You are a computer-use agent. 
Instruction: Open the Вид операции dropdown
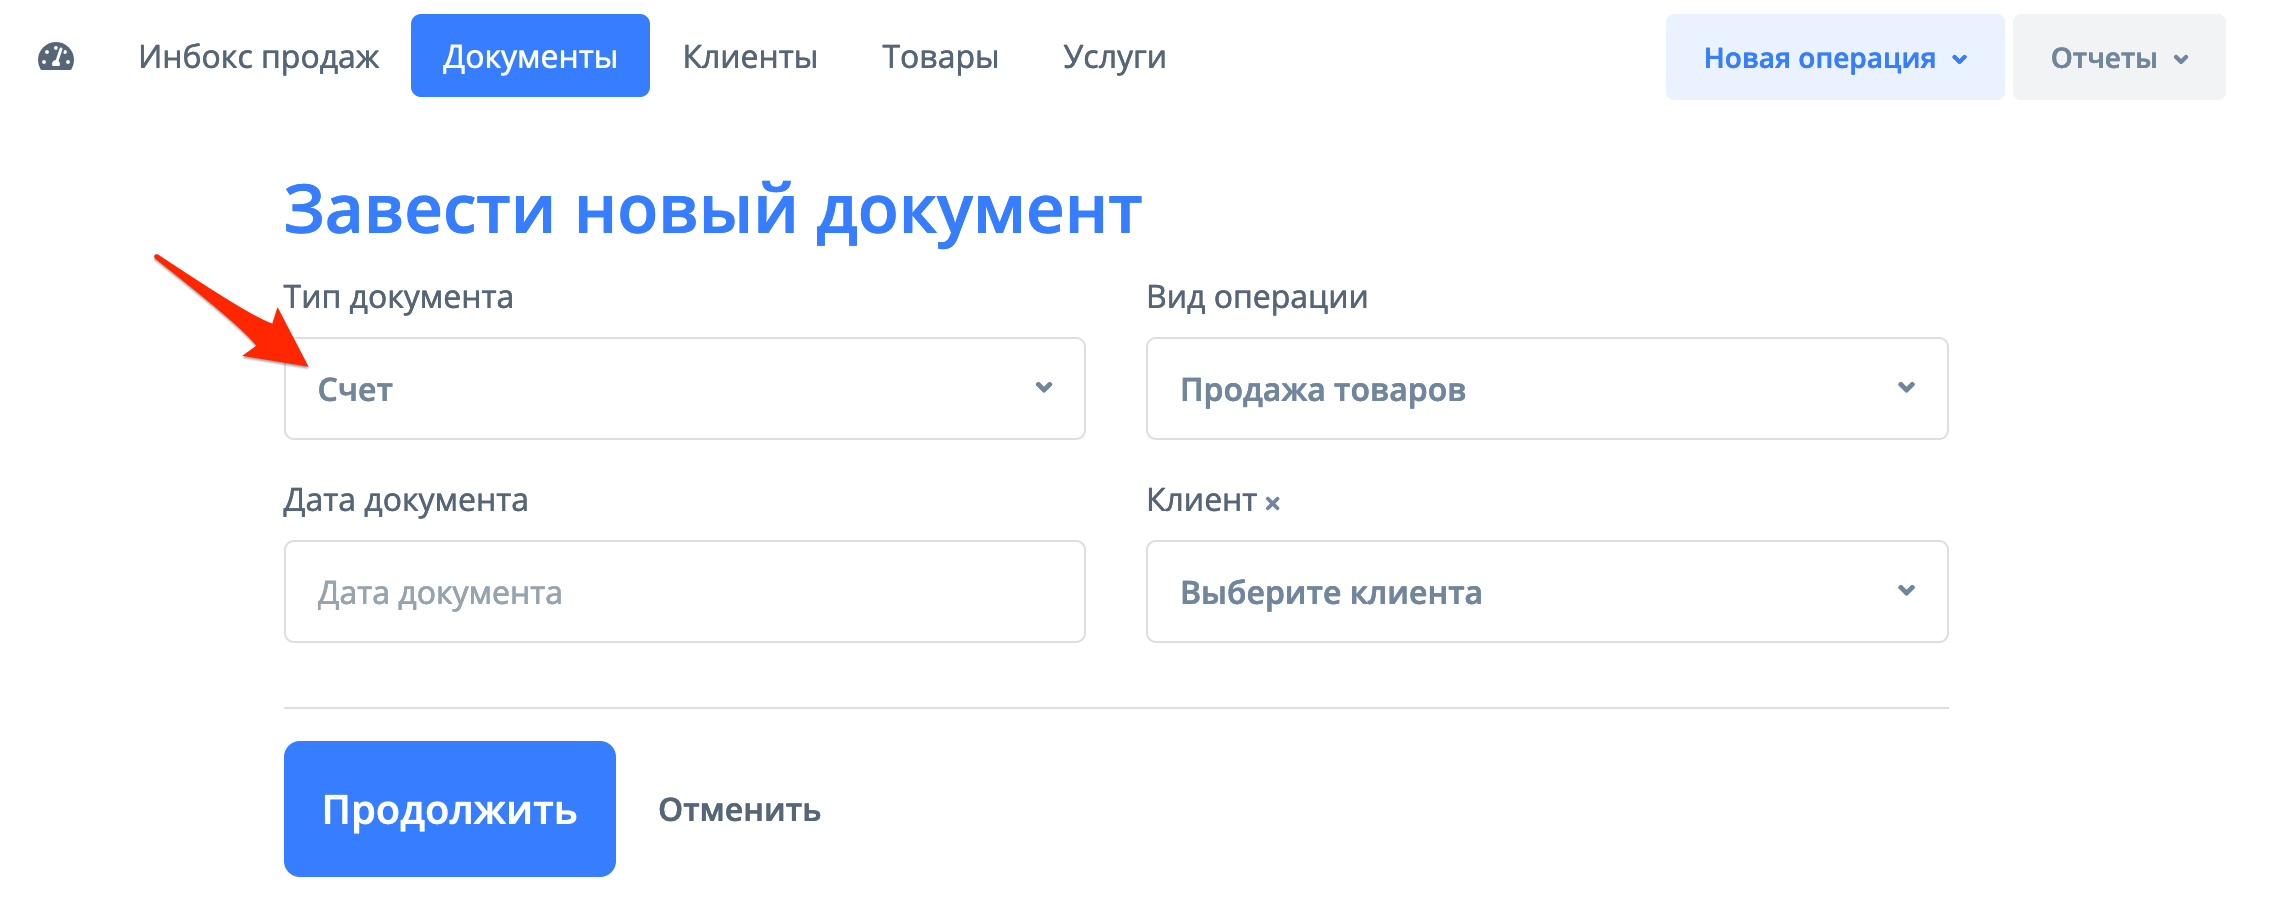(x=1547, y=389)
